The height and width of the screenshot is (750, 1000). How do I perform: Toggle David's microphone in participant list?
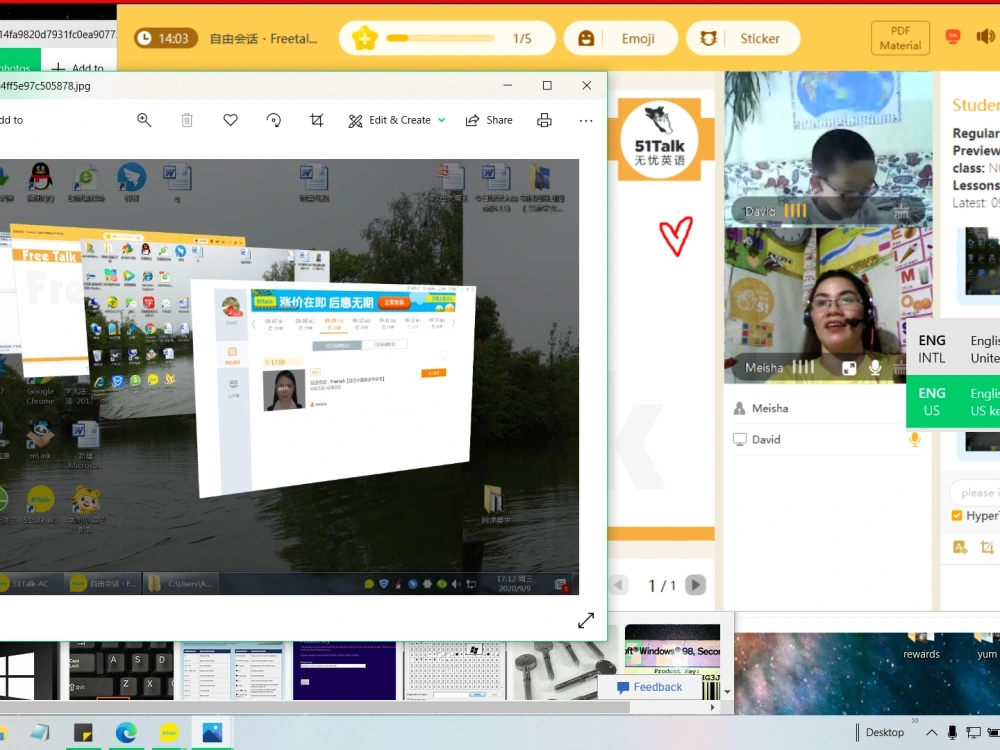pyautogui.click(x=915, y=439)
